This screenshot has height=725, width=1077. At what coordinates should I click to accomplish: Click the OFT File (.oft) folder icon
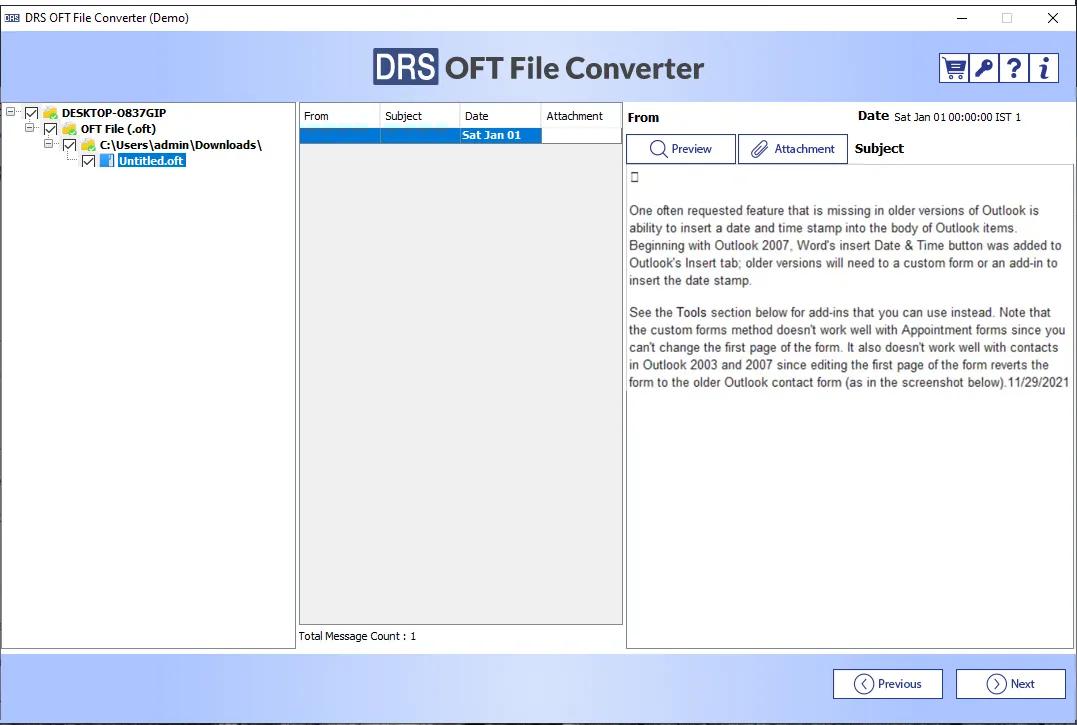pyautogui.click(x=69, y=129)
